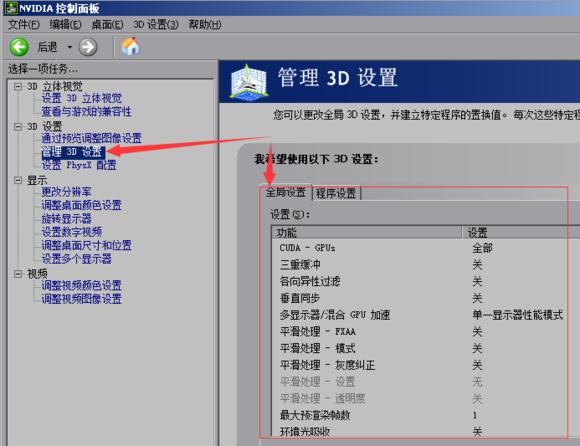Screen dimensions: 580x446
Task: Open 设置 PhysX 配置 link
Action: (x=79, y=165)
